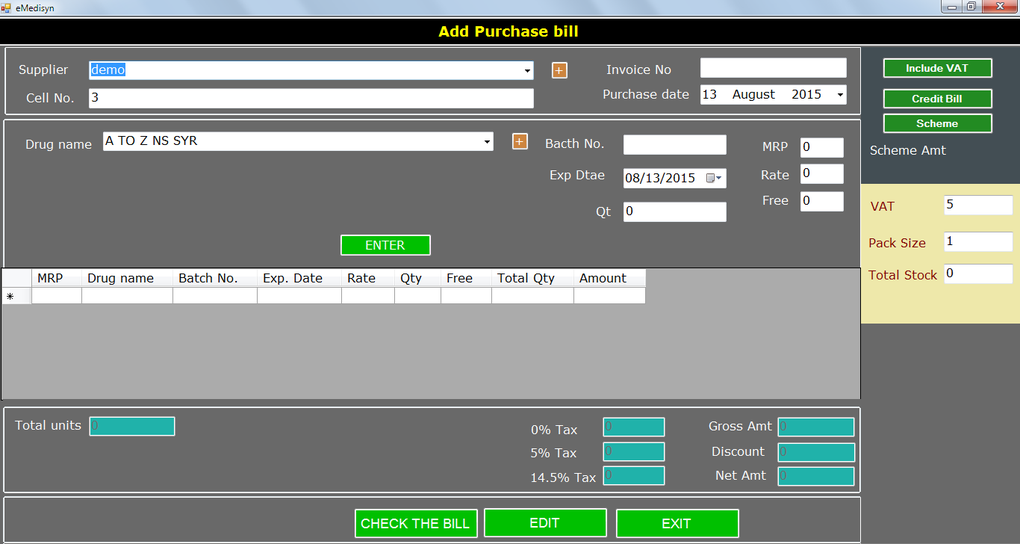Focus the Invoice No input field
The width and height of the screenshot is (1020, 544).
[773, 68]
